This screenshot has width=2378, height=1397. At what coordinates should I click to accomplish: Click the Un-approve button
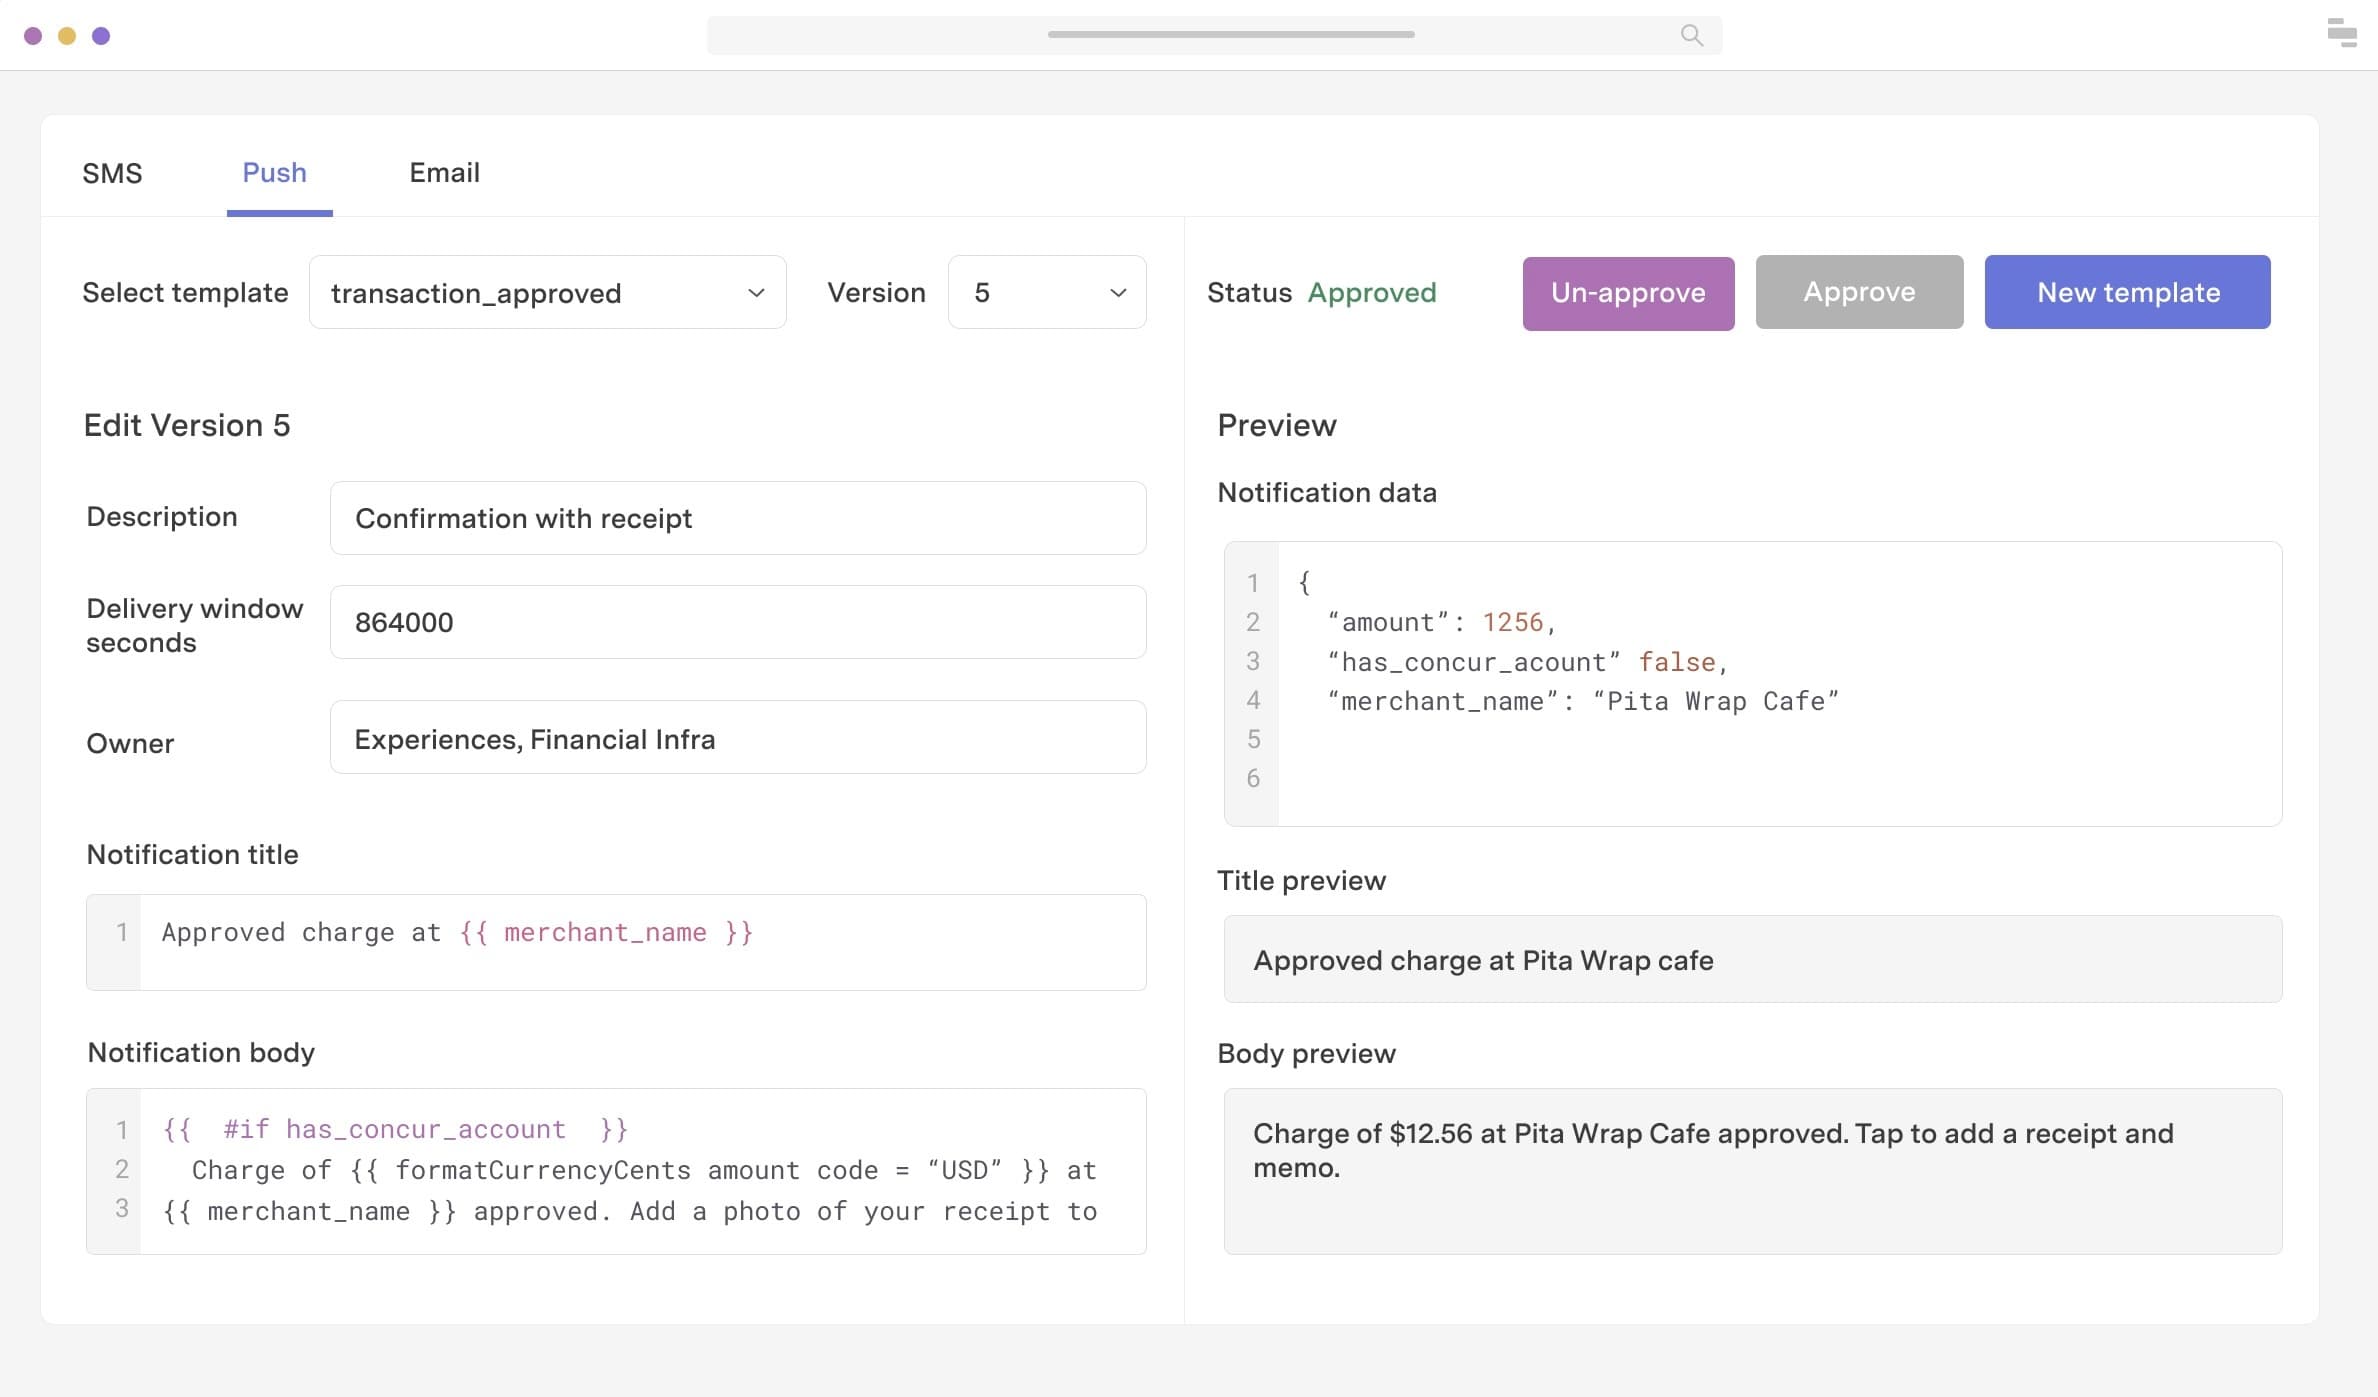click(1628, 292)
